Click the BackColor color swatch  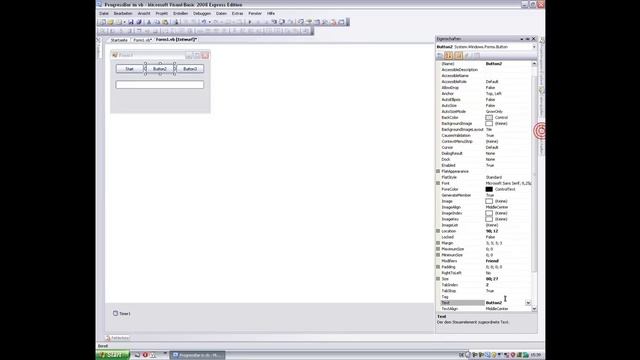pos(489,118)
